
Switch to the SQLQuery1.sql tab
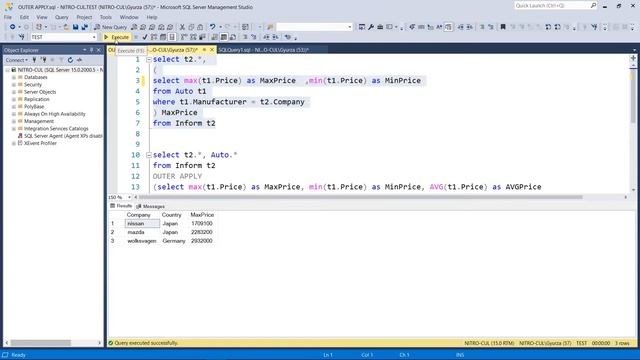point(263,50)
